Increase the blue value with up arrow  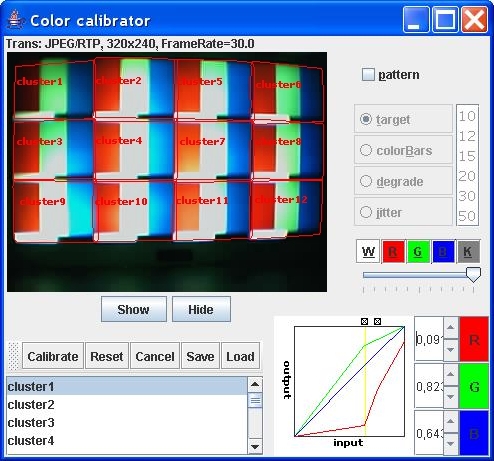coord(451,422)
